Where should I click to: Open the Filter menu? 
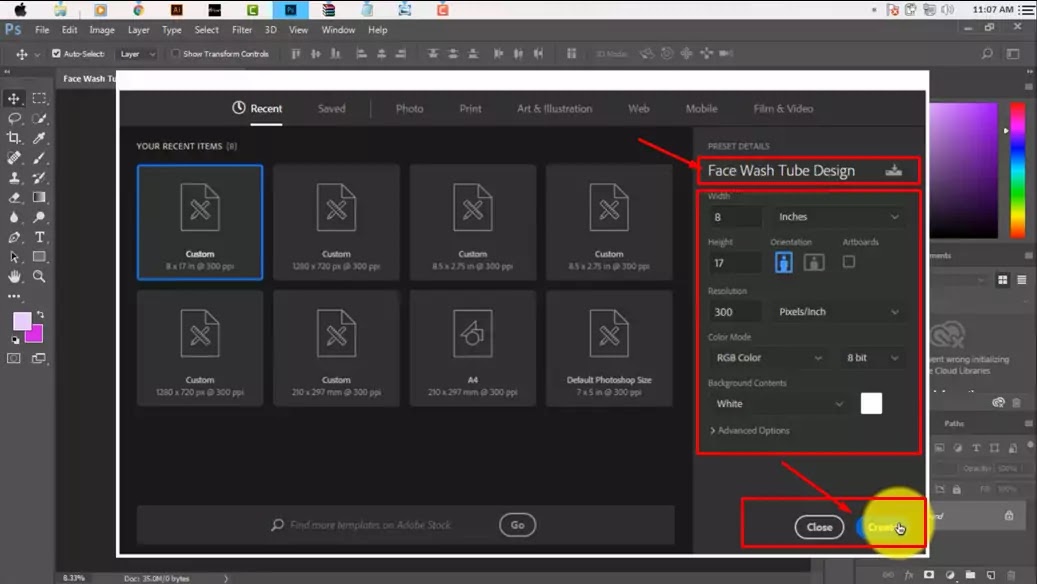click(241, 30)
